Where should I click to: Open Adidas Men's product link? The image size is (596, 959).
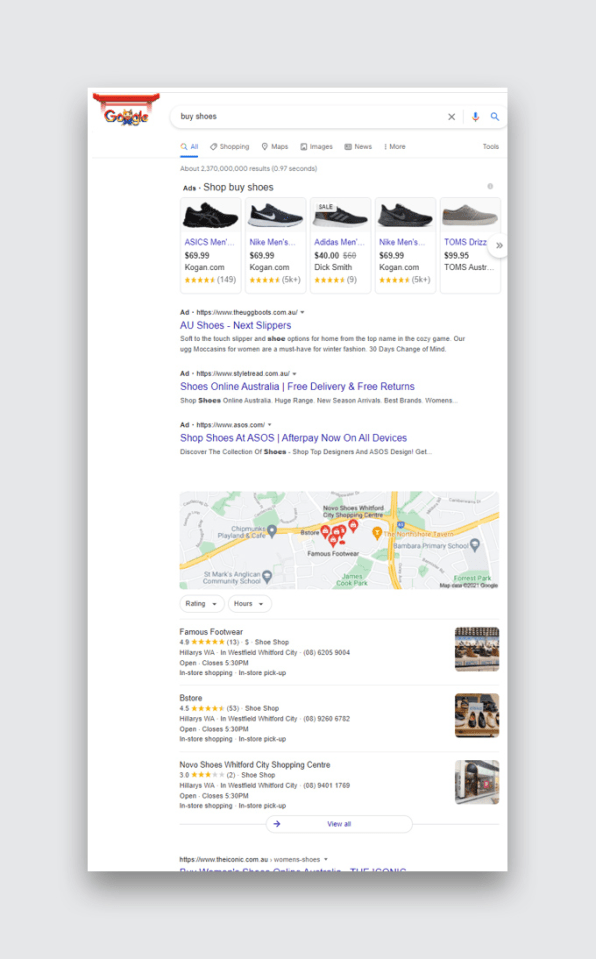[x=339, y=242]
